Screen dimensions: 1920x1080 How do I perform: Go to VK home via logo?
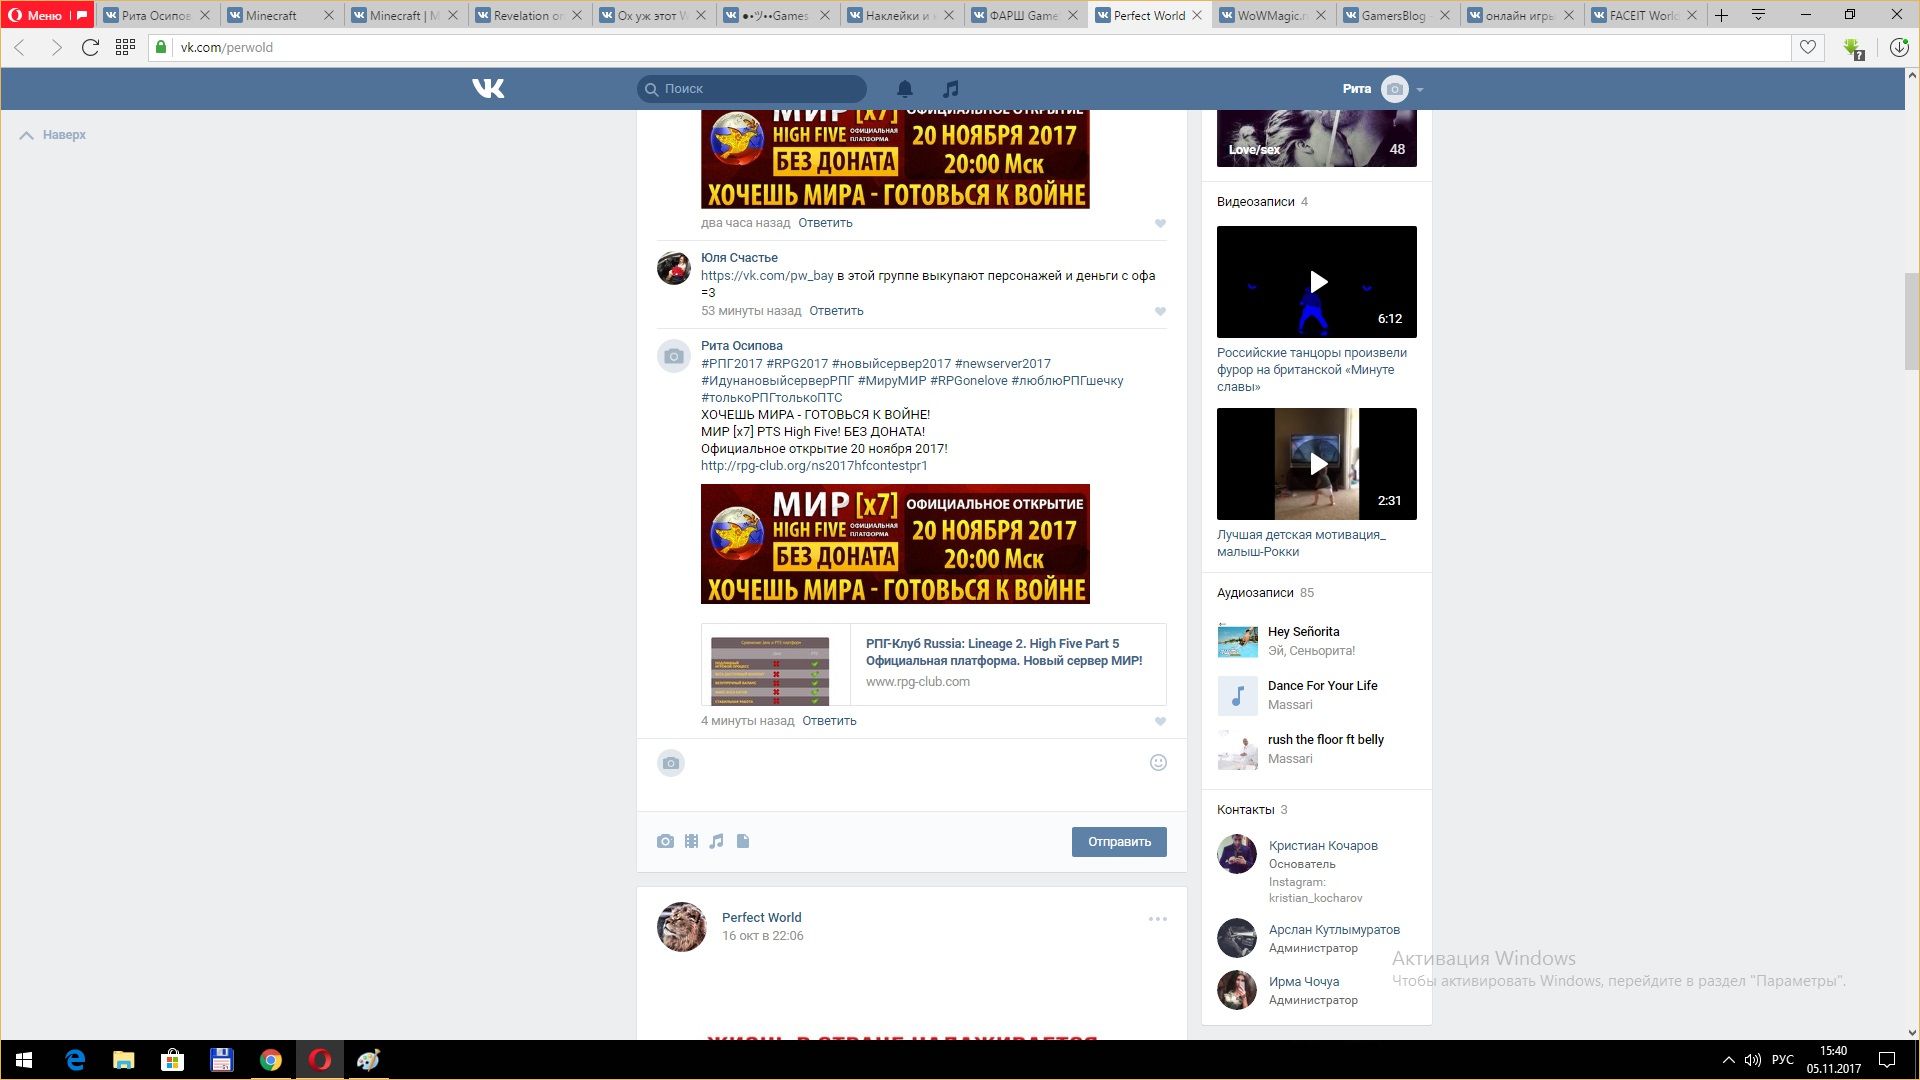click(x=488, y=89)
